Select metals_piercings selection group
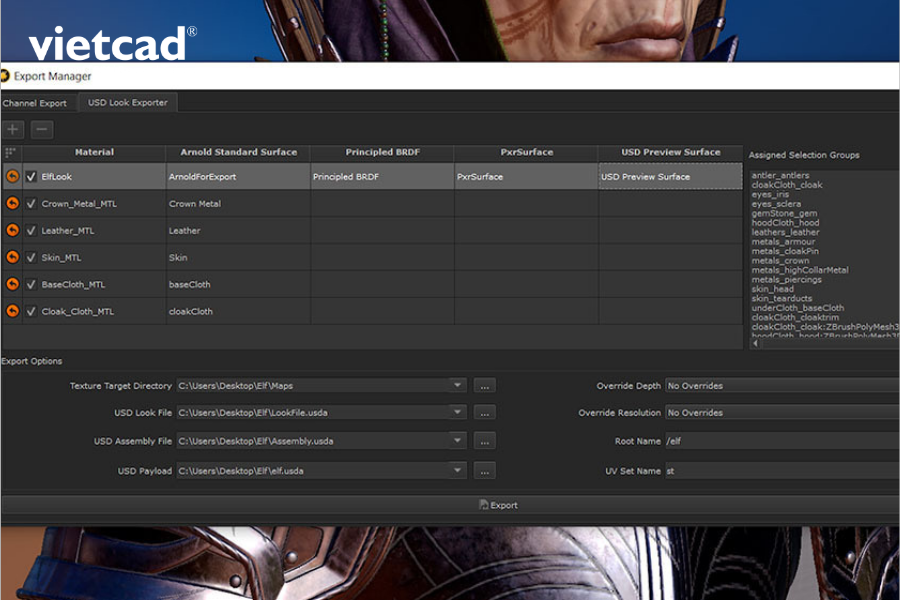 pyautogui.click(x=787, y=280)
